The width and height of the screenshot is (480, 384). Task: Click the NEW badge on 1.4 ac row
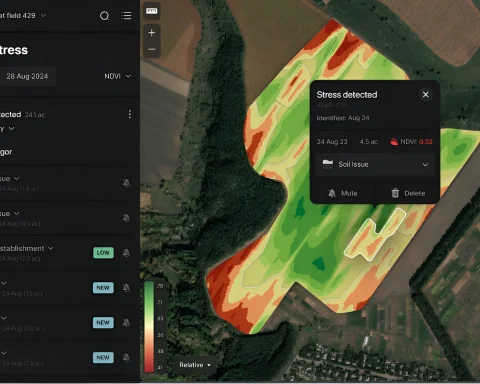coord(103,358)
